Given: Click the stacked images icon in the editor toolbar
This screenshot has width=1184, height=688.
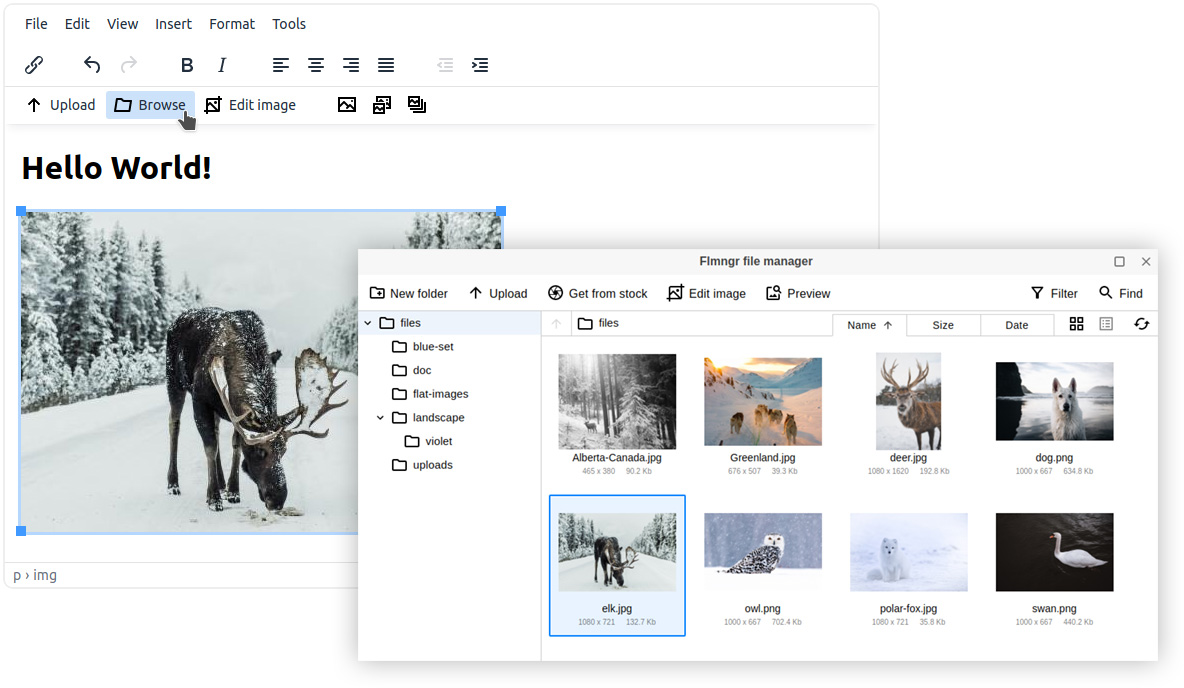Looking at the screenshot, I should pyautogui.click(x=417, y=105).
